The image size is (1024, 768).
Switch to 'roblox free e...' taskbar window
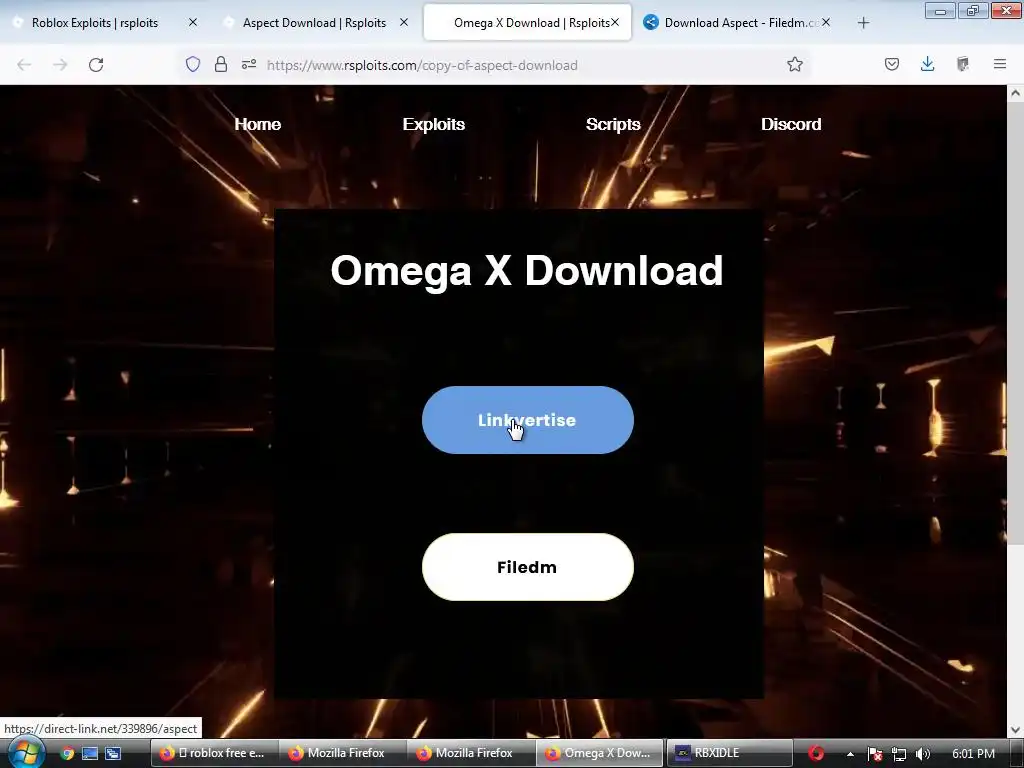(x=214, y=753)
